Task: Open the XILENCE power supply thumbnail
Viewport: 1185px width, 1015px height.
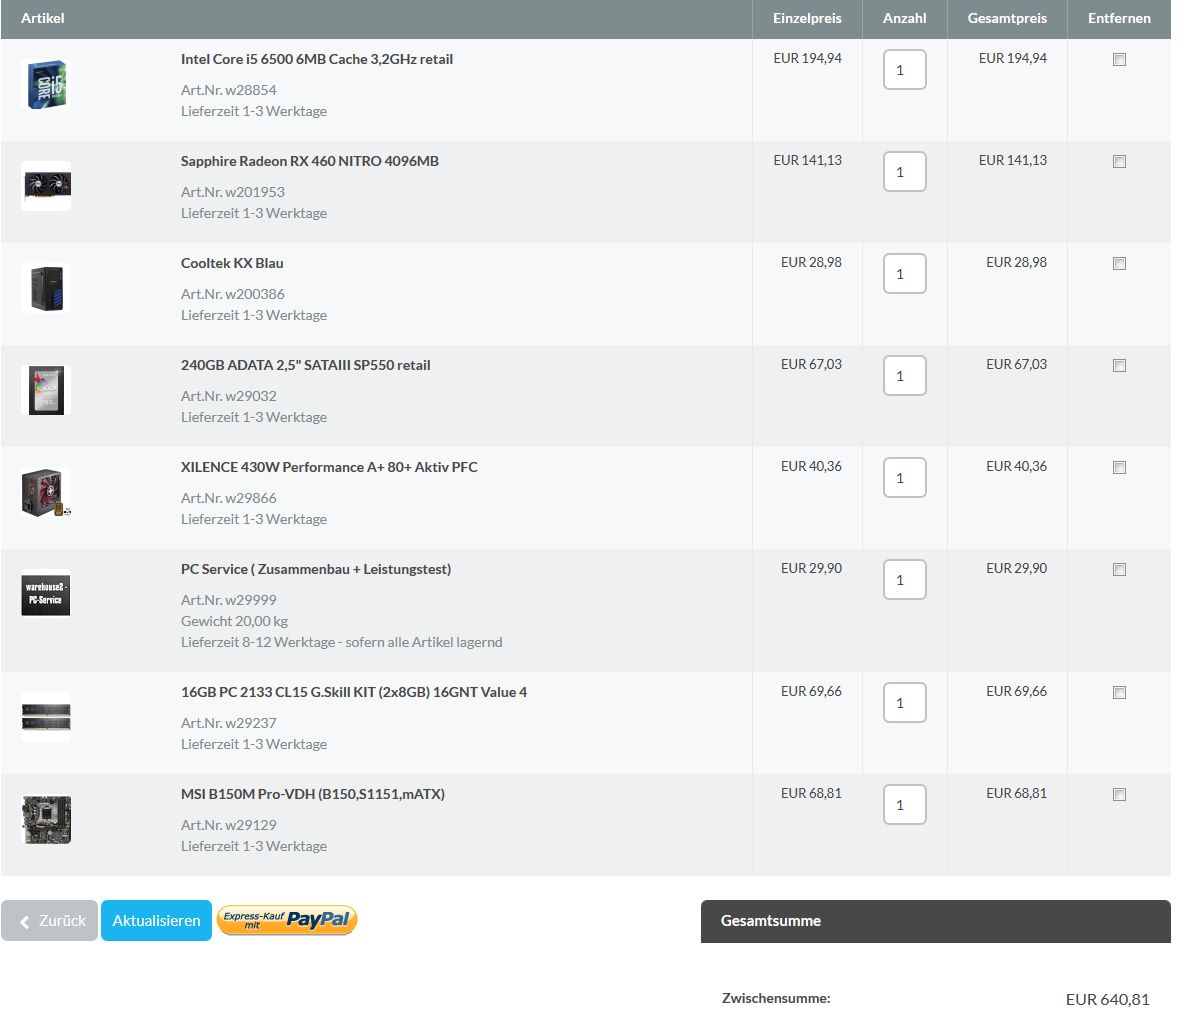Action: pyautogui.click(x=46, y=492)
